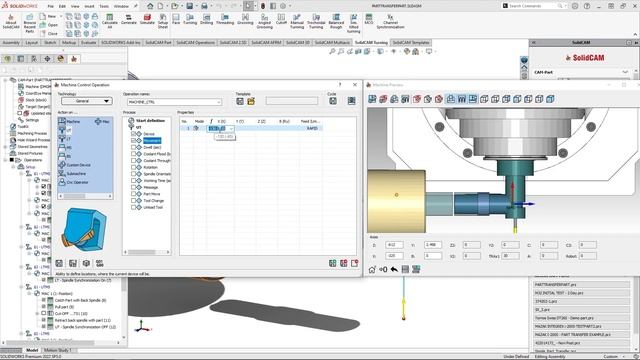Viewport: 640px width, 360px height.
Task: Open the X value dropdown in properties row
Action: tap(231, 129)
